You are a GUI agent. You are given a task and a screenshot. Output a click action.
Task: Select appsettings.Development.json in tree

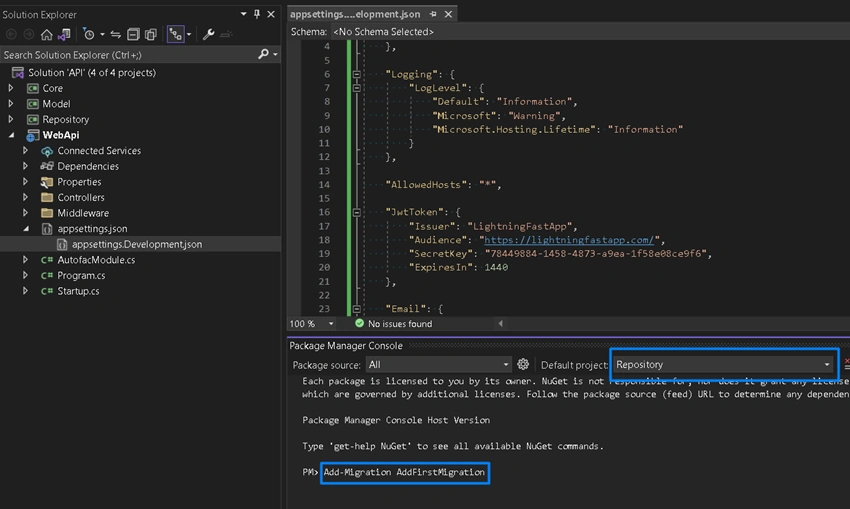137,244
